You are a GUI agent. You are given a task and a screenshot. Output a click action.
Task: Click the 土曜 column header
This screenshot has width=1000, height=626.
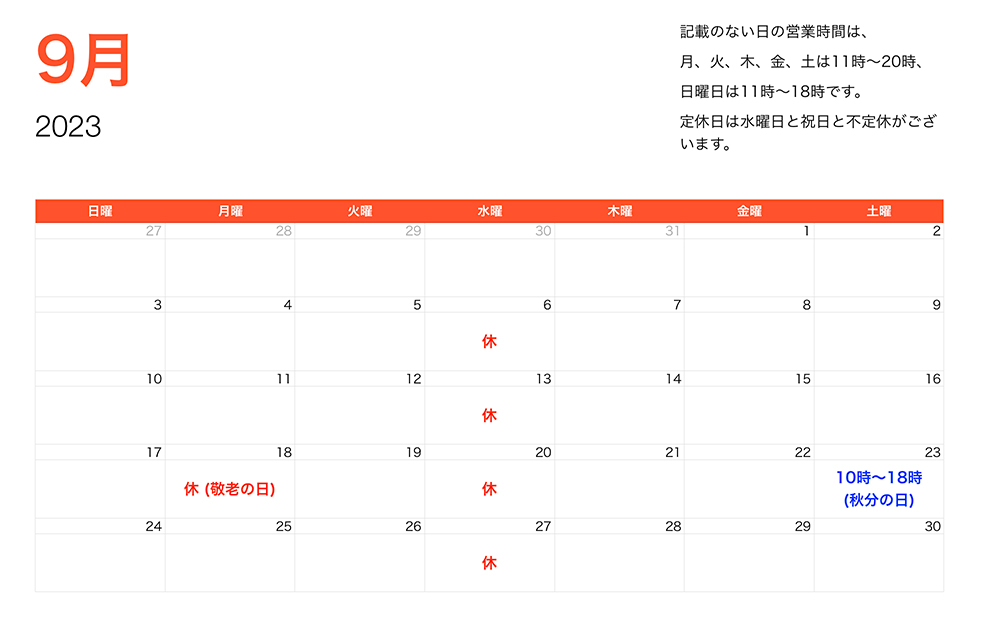click(877, 211)
